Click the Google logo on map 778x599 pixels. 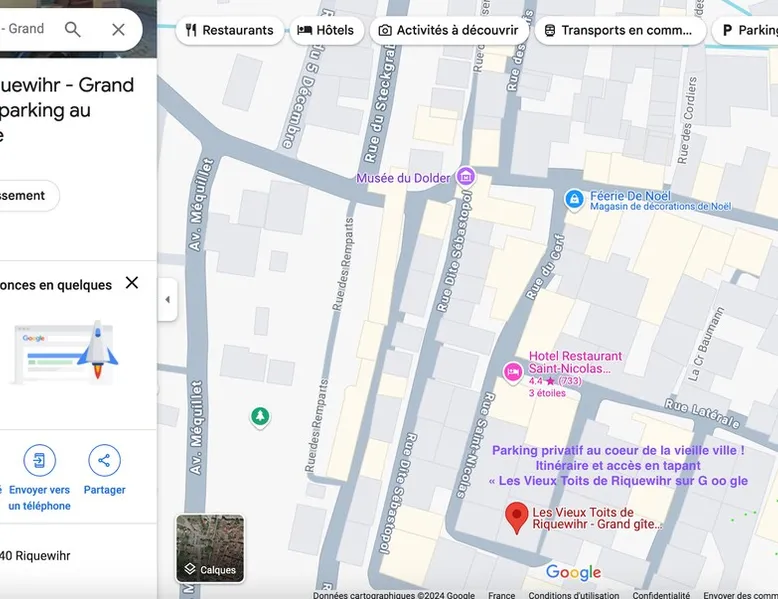[574, 572]
